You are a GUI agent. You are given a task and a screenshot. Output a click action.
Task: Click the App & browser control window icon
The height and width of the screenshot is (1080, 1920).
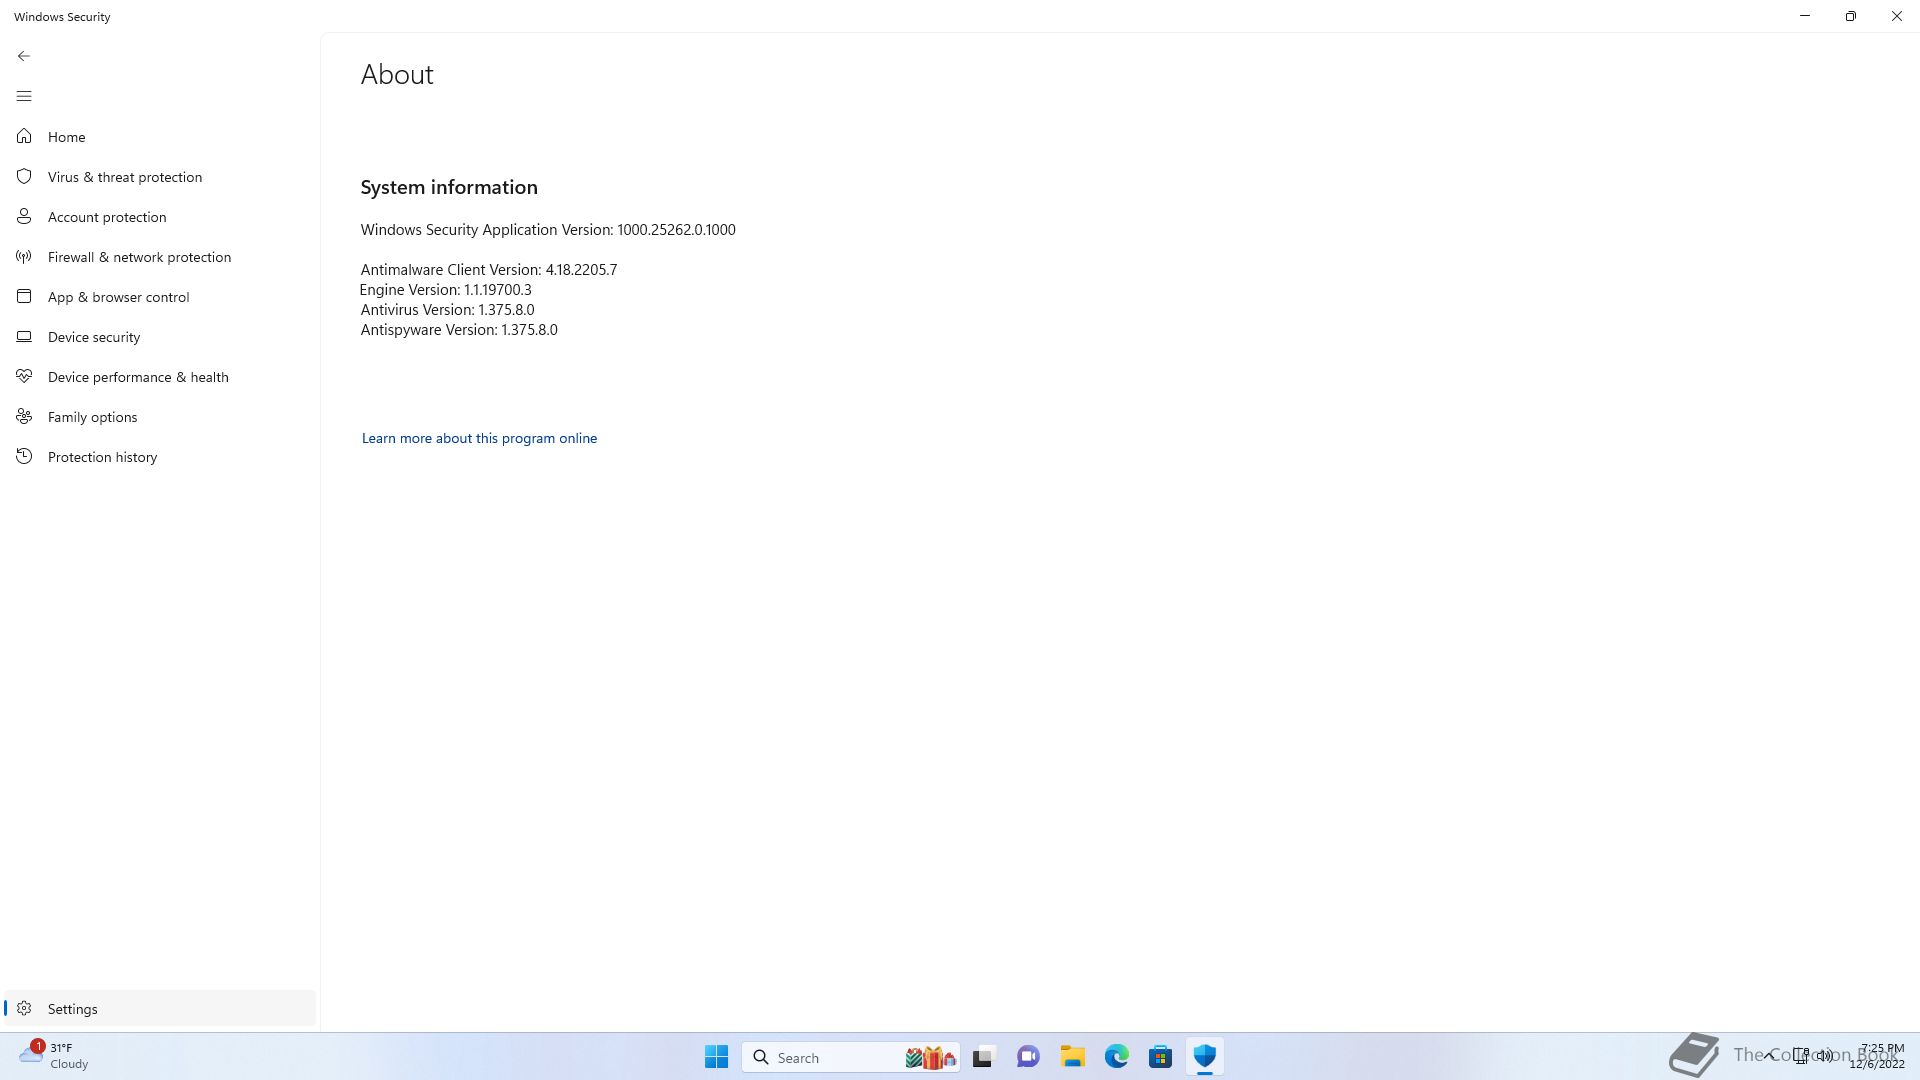coord(24,296)
